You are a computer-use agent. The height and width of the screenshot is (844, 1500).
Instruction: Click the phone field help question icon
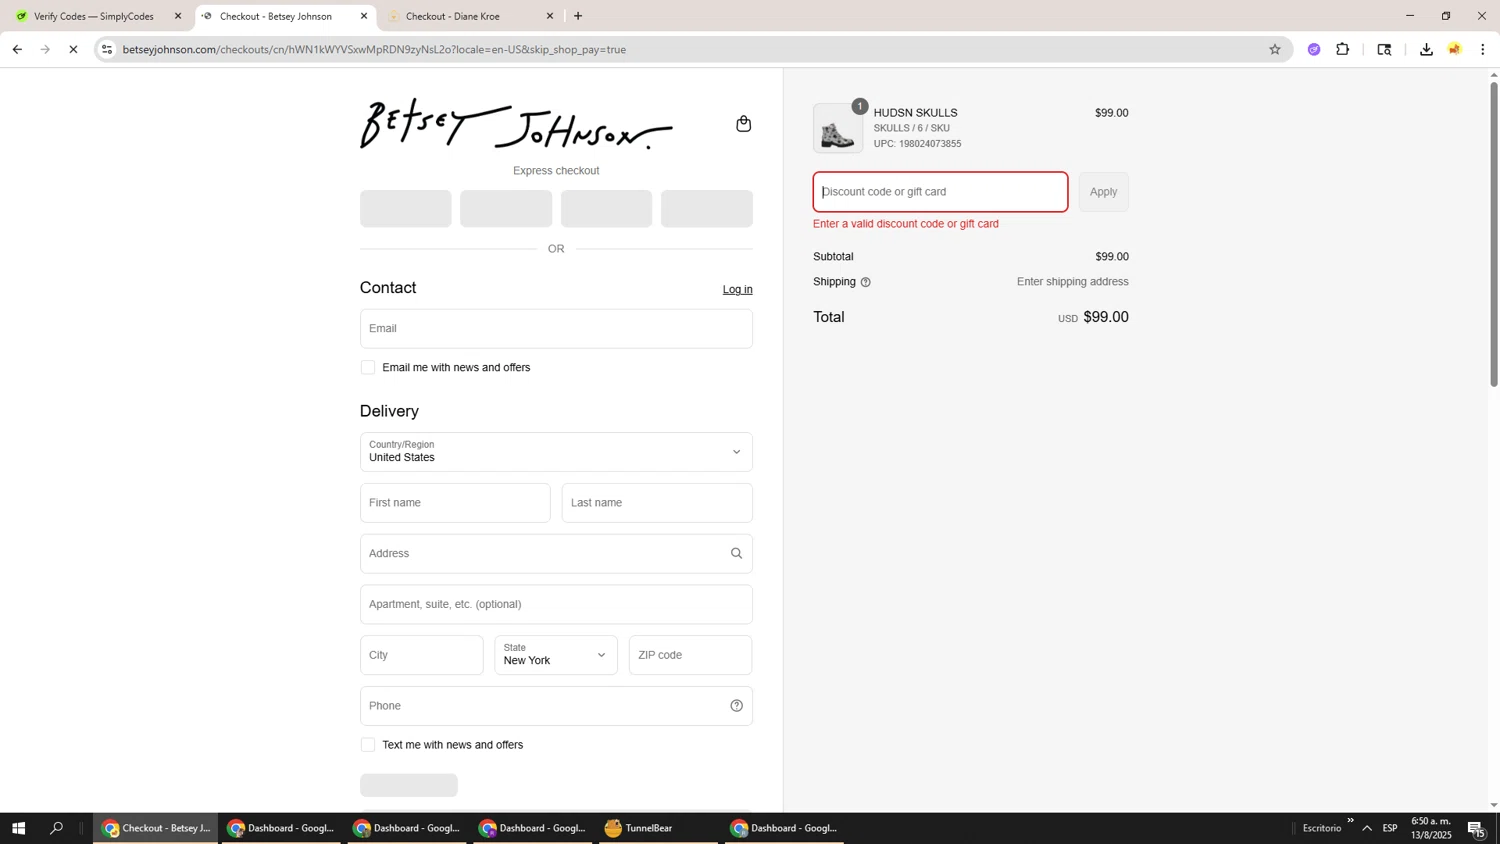736,706
